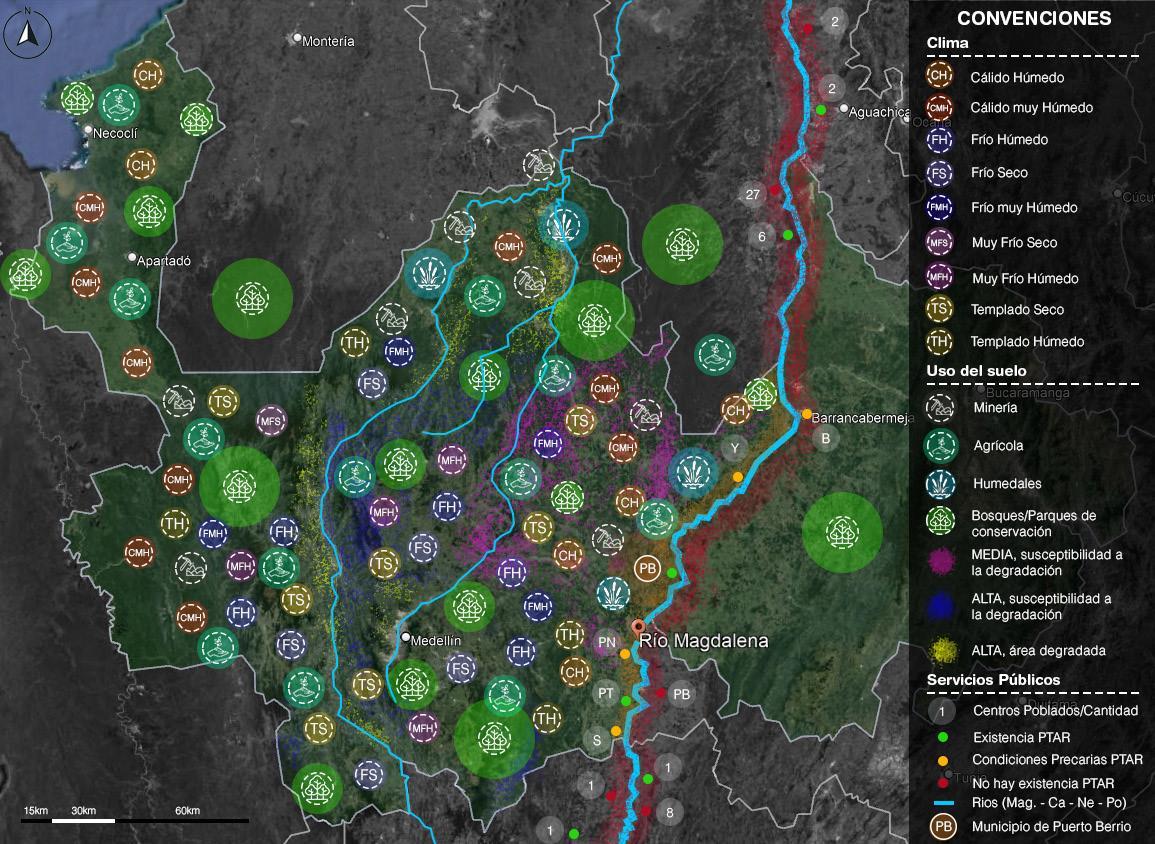Click the gray circle beside Centros Poblados/Cantidad

pyautogui.click(x=941, y=711)
